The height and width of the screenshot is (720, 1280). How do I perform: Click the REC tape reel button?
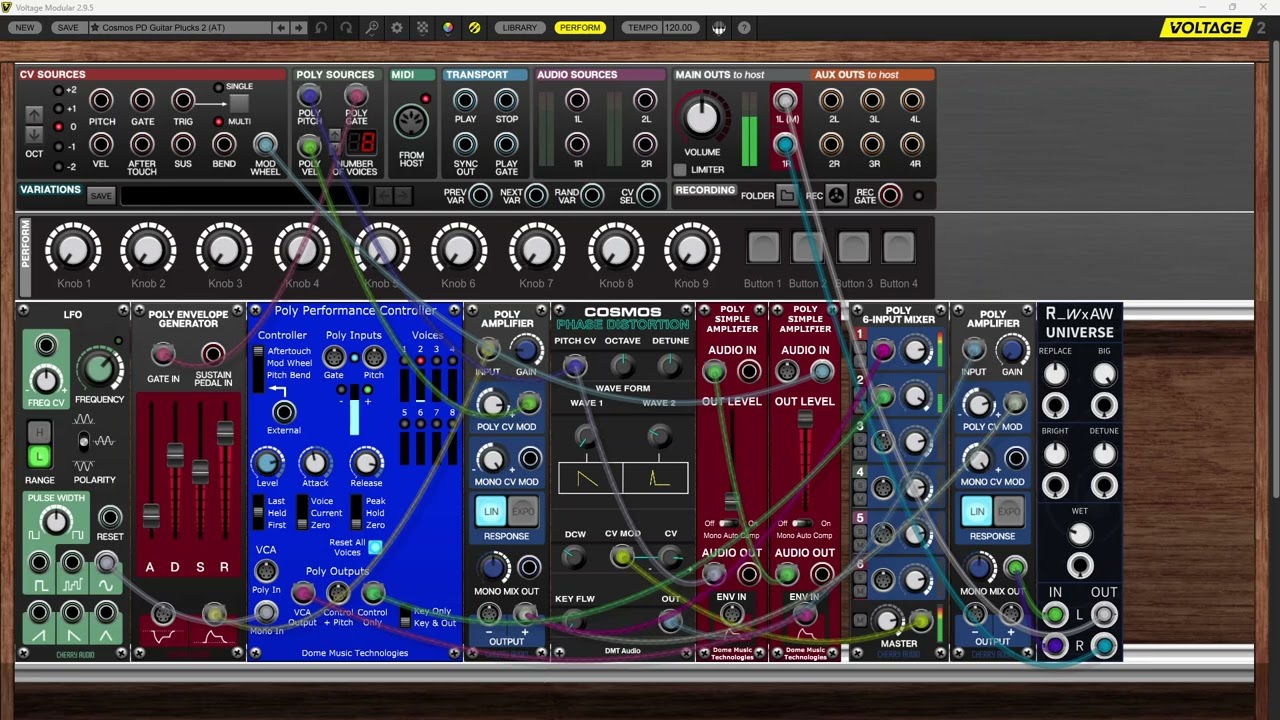pyautogui.click(x=837, y=196)
